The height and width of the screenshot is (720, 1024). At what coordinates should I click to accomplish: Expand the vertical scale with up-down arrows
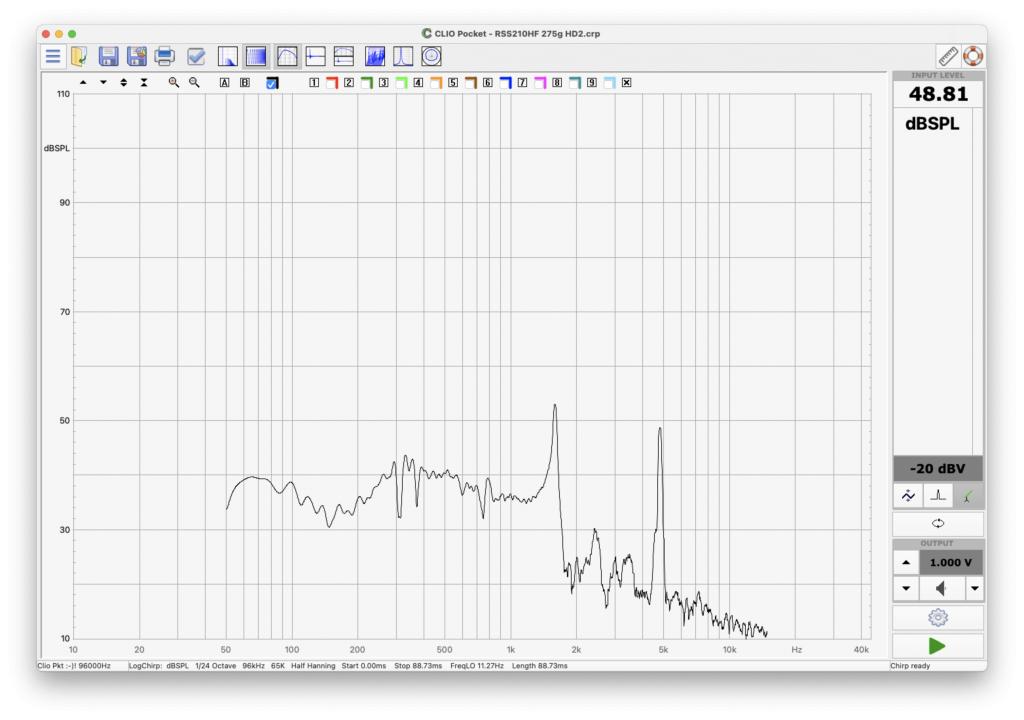click(123, 83)
